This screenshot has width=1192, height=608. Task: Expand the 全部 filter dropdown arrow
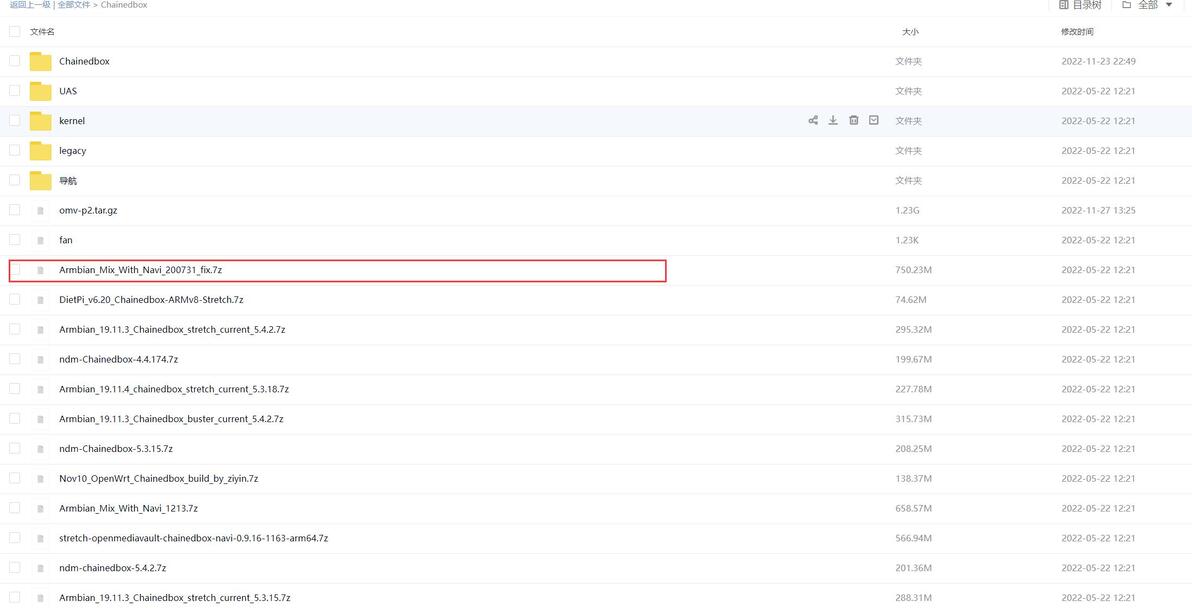pos(1169,5)
